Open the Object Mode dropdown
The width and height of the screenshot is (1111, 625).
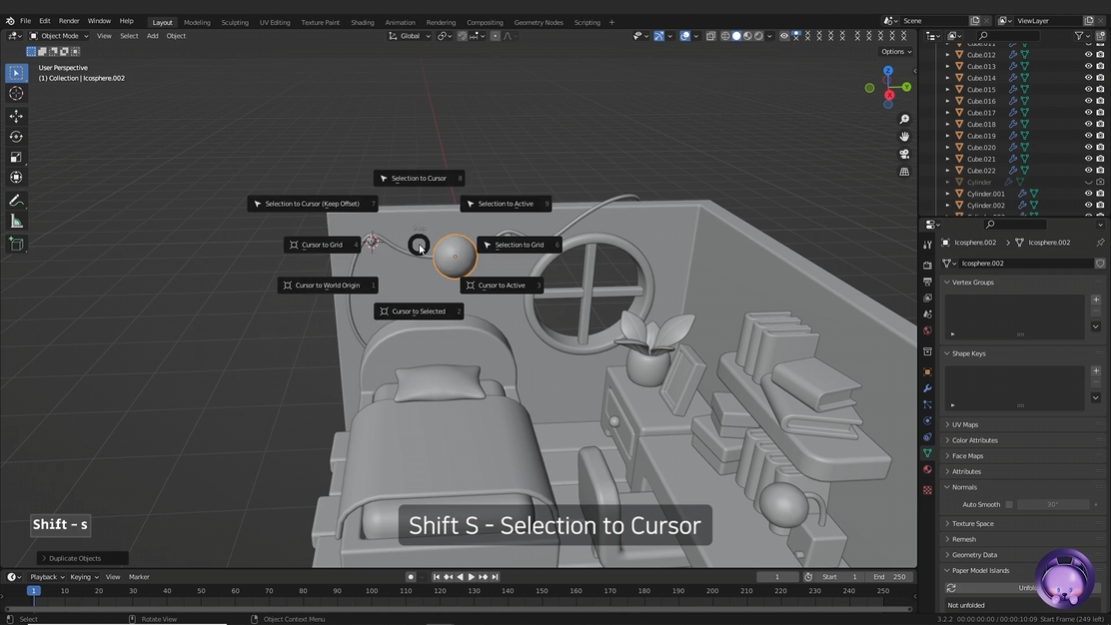[x=59, y=36]
